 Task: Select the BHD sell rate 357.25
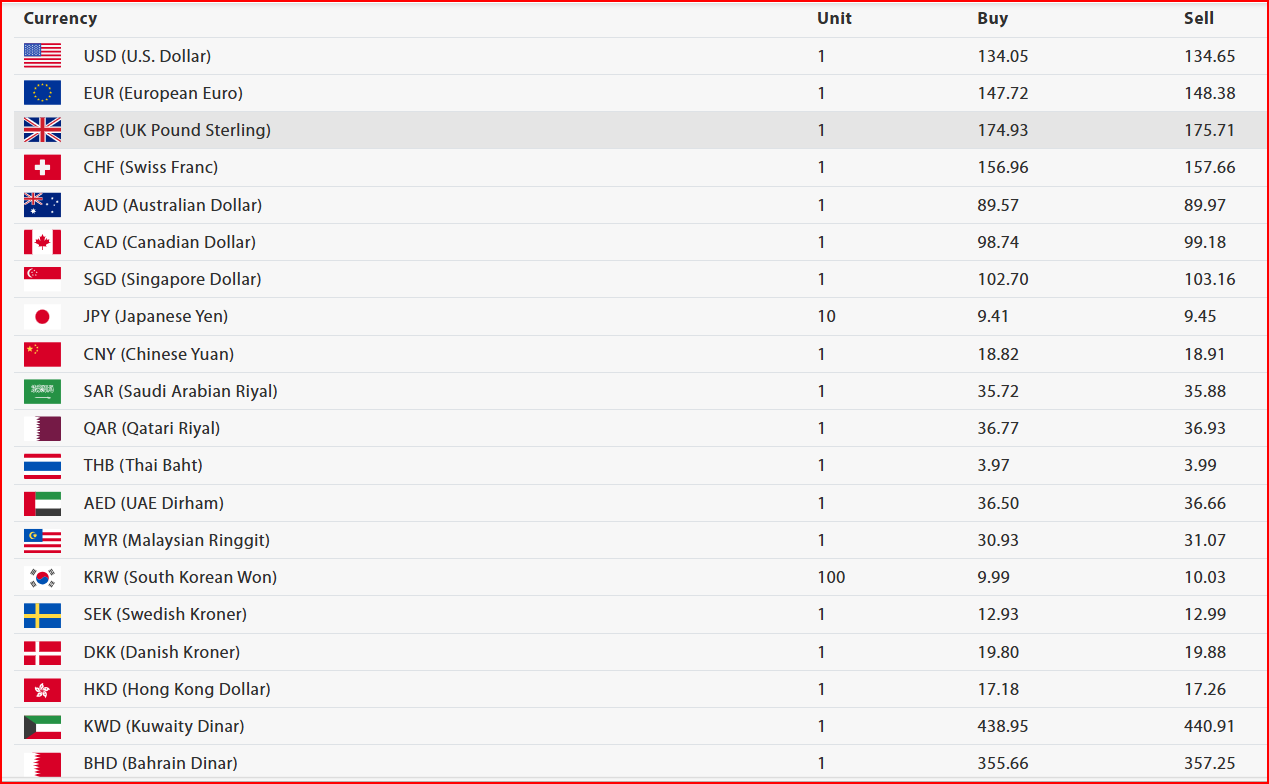pos(1209,763)
